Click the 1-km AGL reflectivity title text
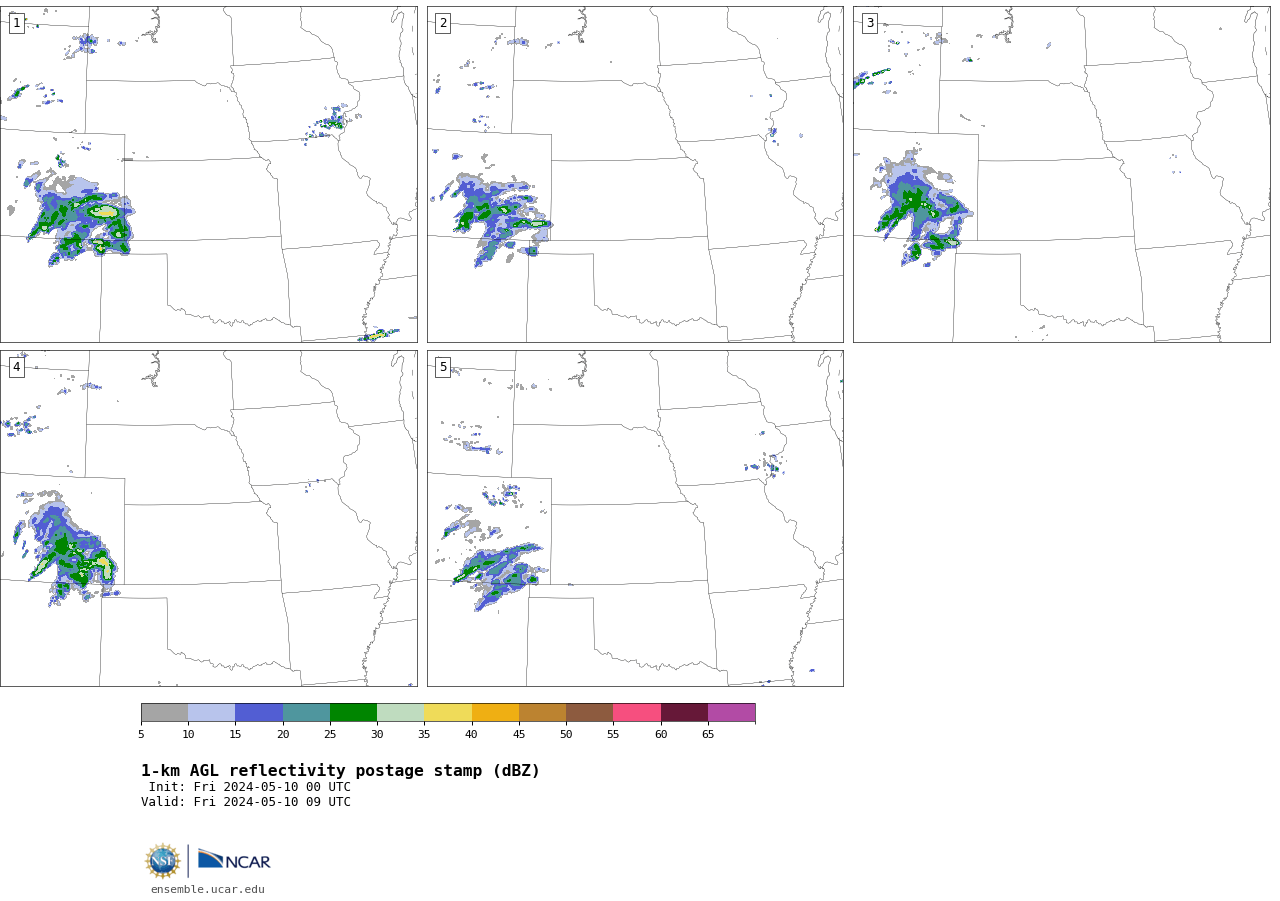Viewport: 1280px width, 901px height. [340, 771]
